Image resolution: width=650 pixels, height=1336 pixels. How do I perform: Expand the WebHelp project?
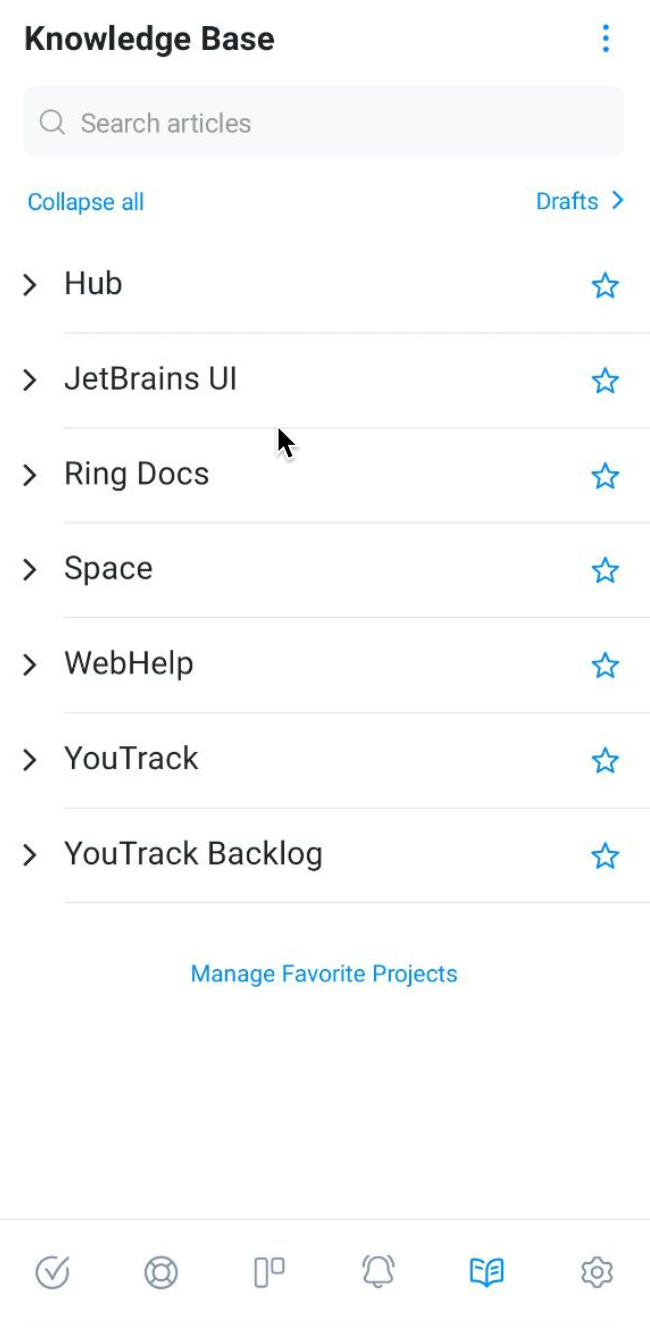click(x=30, y=665)
